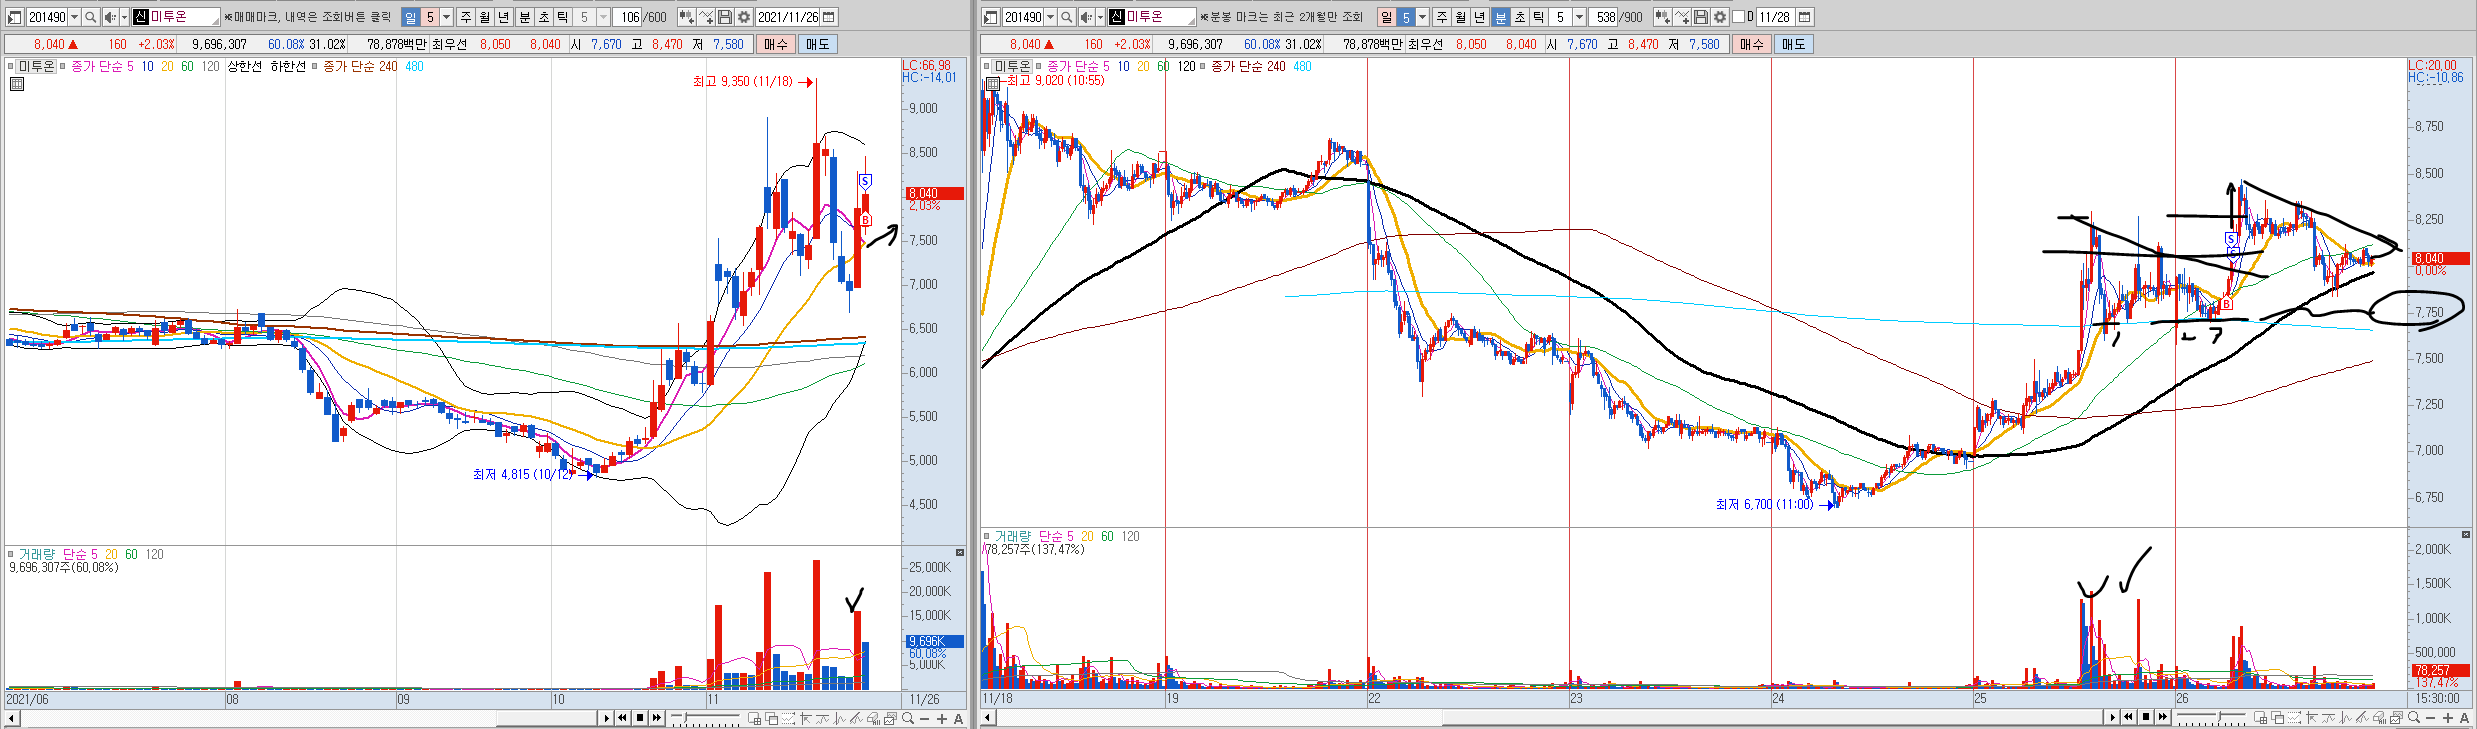This screenshot has height=729, width=2477.
Task: Click the minus zoom-out icon at the left chart bottom
Action: click(925, 719)
